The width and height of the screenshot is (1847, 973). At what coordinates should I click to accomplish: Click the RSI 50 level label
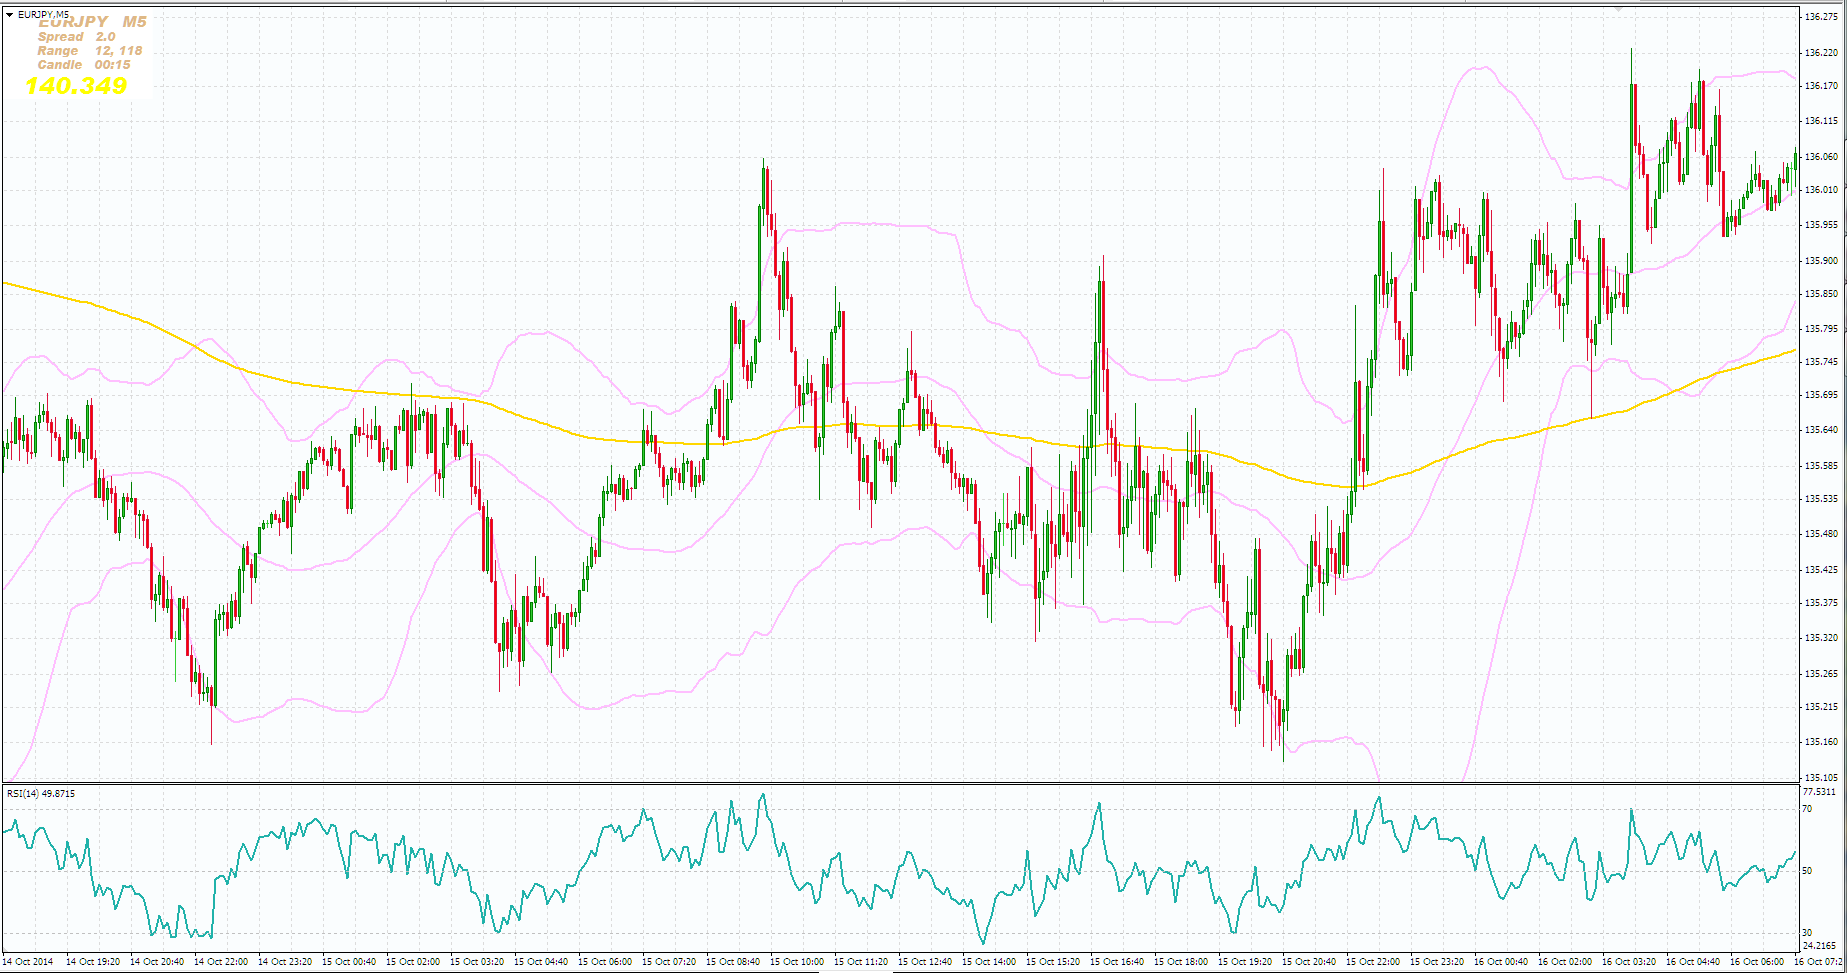(x=1807, y=871)
